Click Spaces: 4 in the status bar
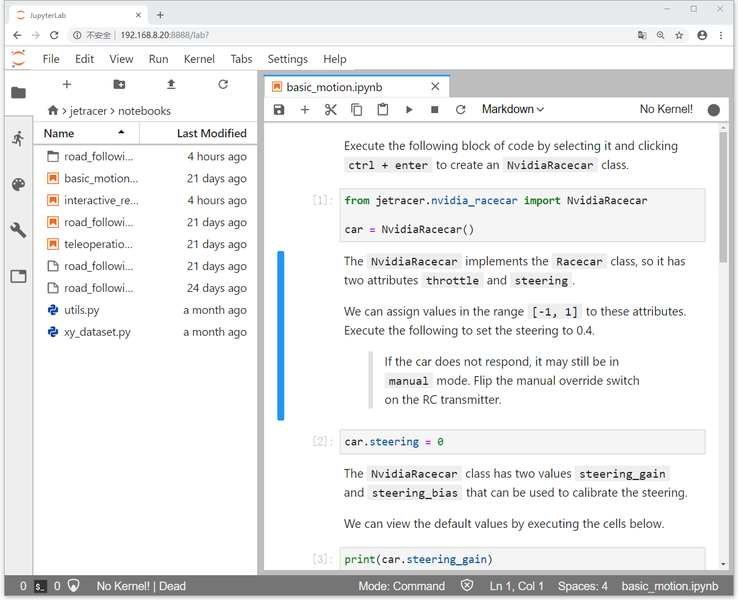Image resolution: width=738 pixels, height=600 pixels. click(583, 586)
